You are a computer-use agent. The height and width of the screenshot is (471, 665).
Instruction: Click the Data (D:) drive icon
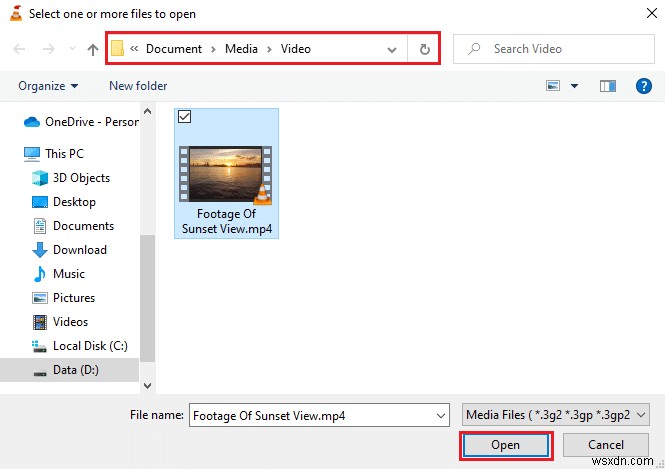(x=40, y=373)
